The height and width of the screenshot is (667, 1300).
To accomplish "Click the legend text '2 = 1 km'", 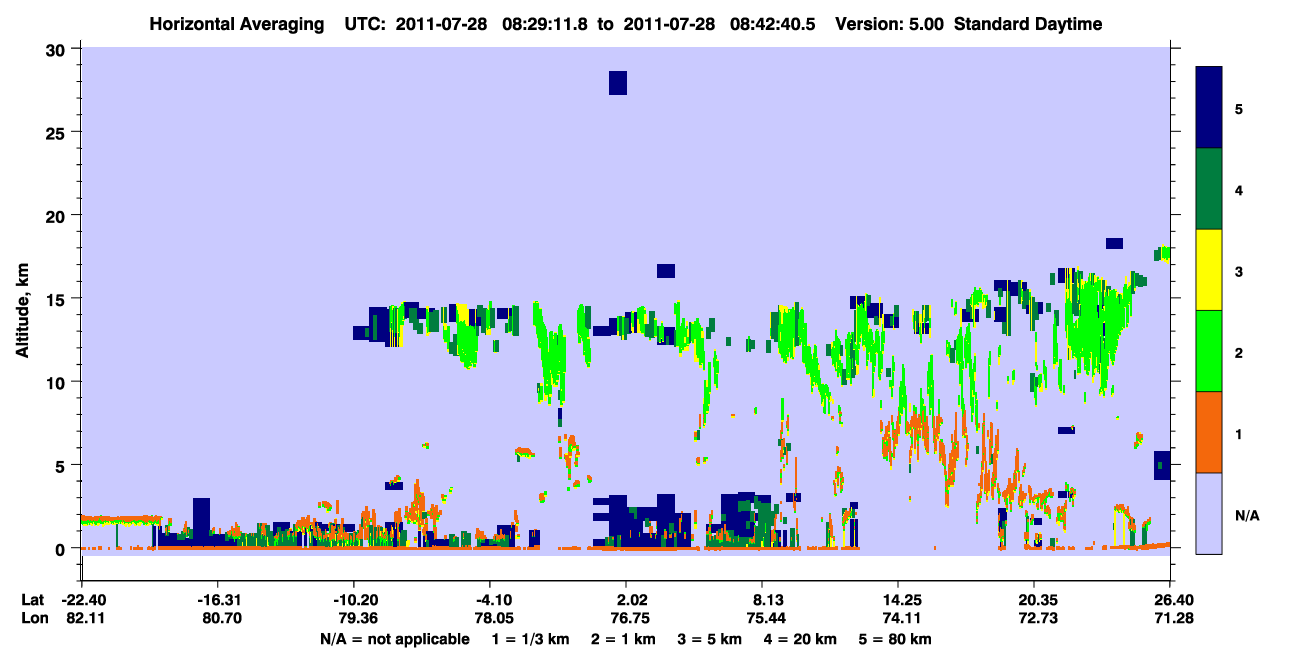I will (622, 639).
